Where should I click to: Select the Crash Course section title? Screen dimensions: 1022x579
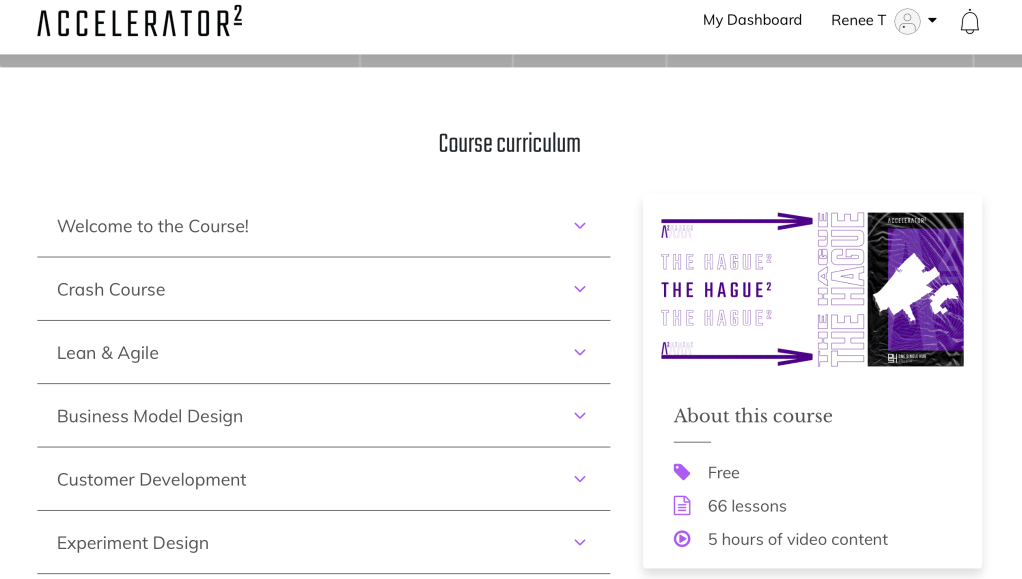coord(111,289)
